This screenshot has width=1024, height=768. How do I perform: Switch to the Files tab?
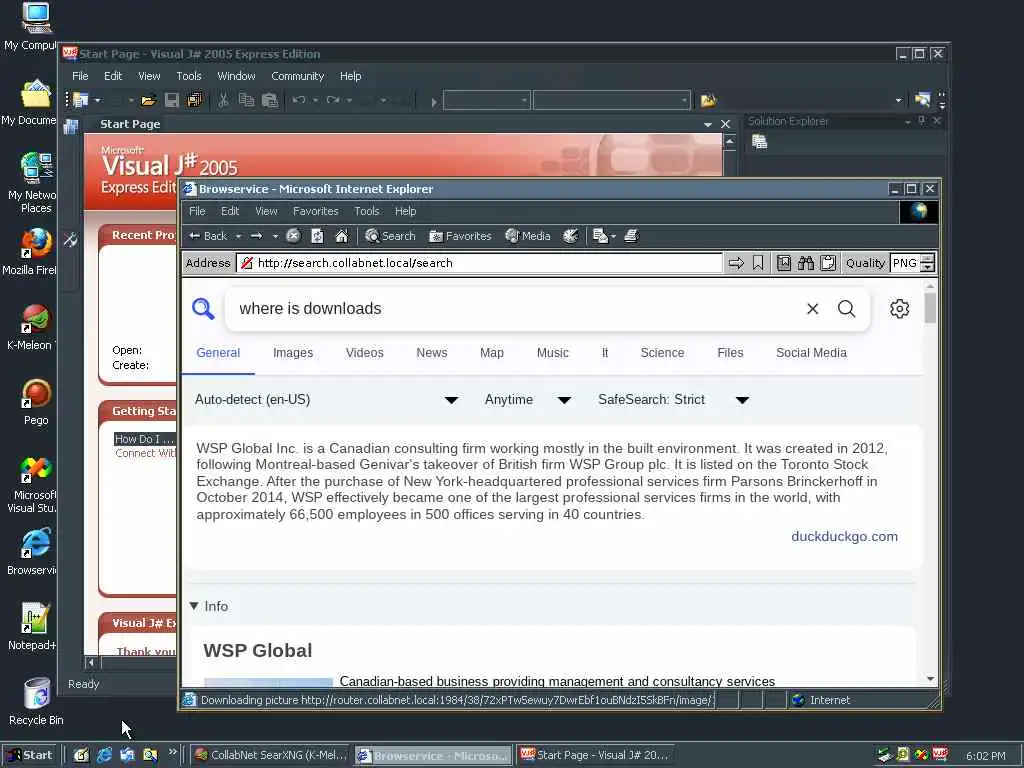730,353
